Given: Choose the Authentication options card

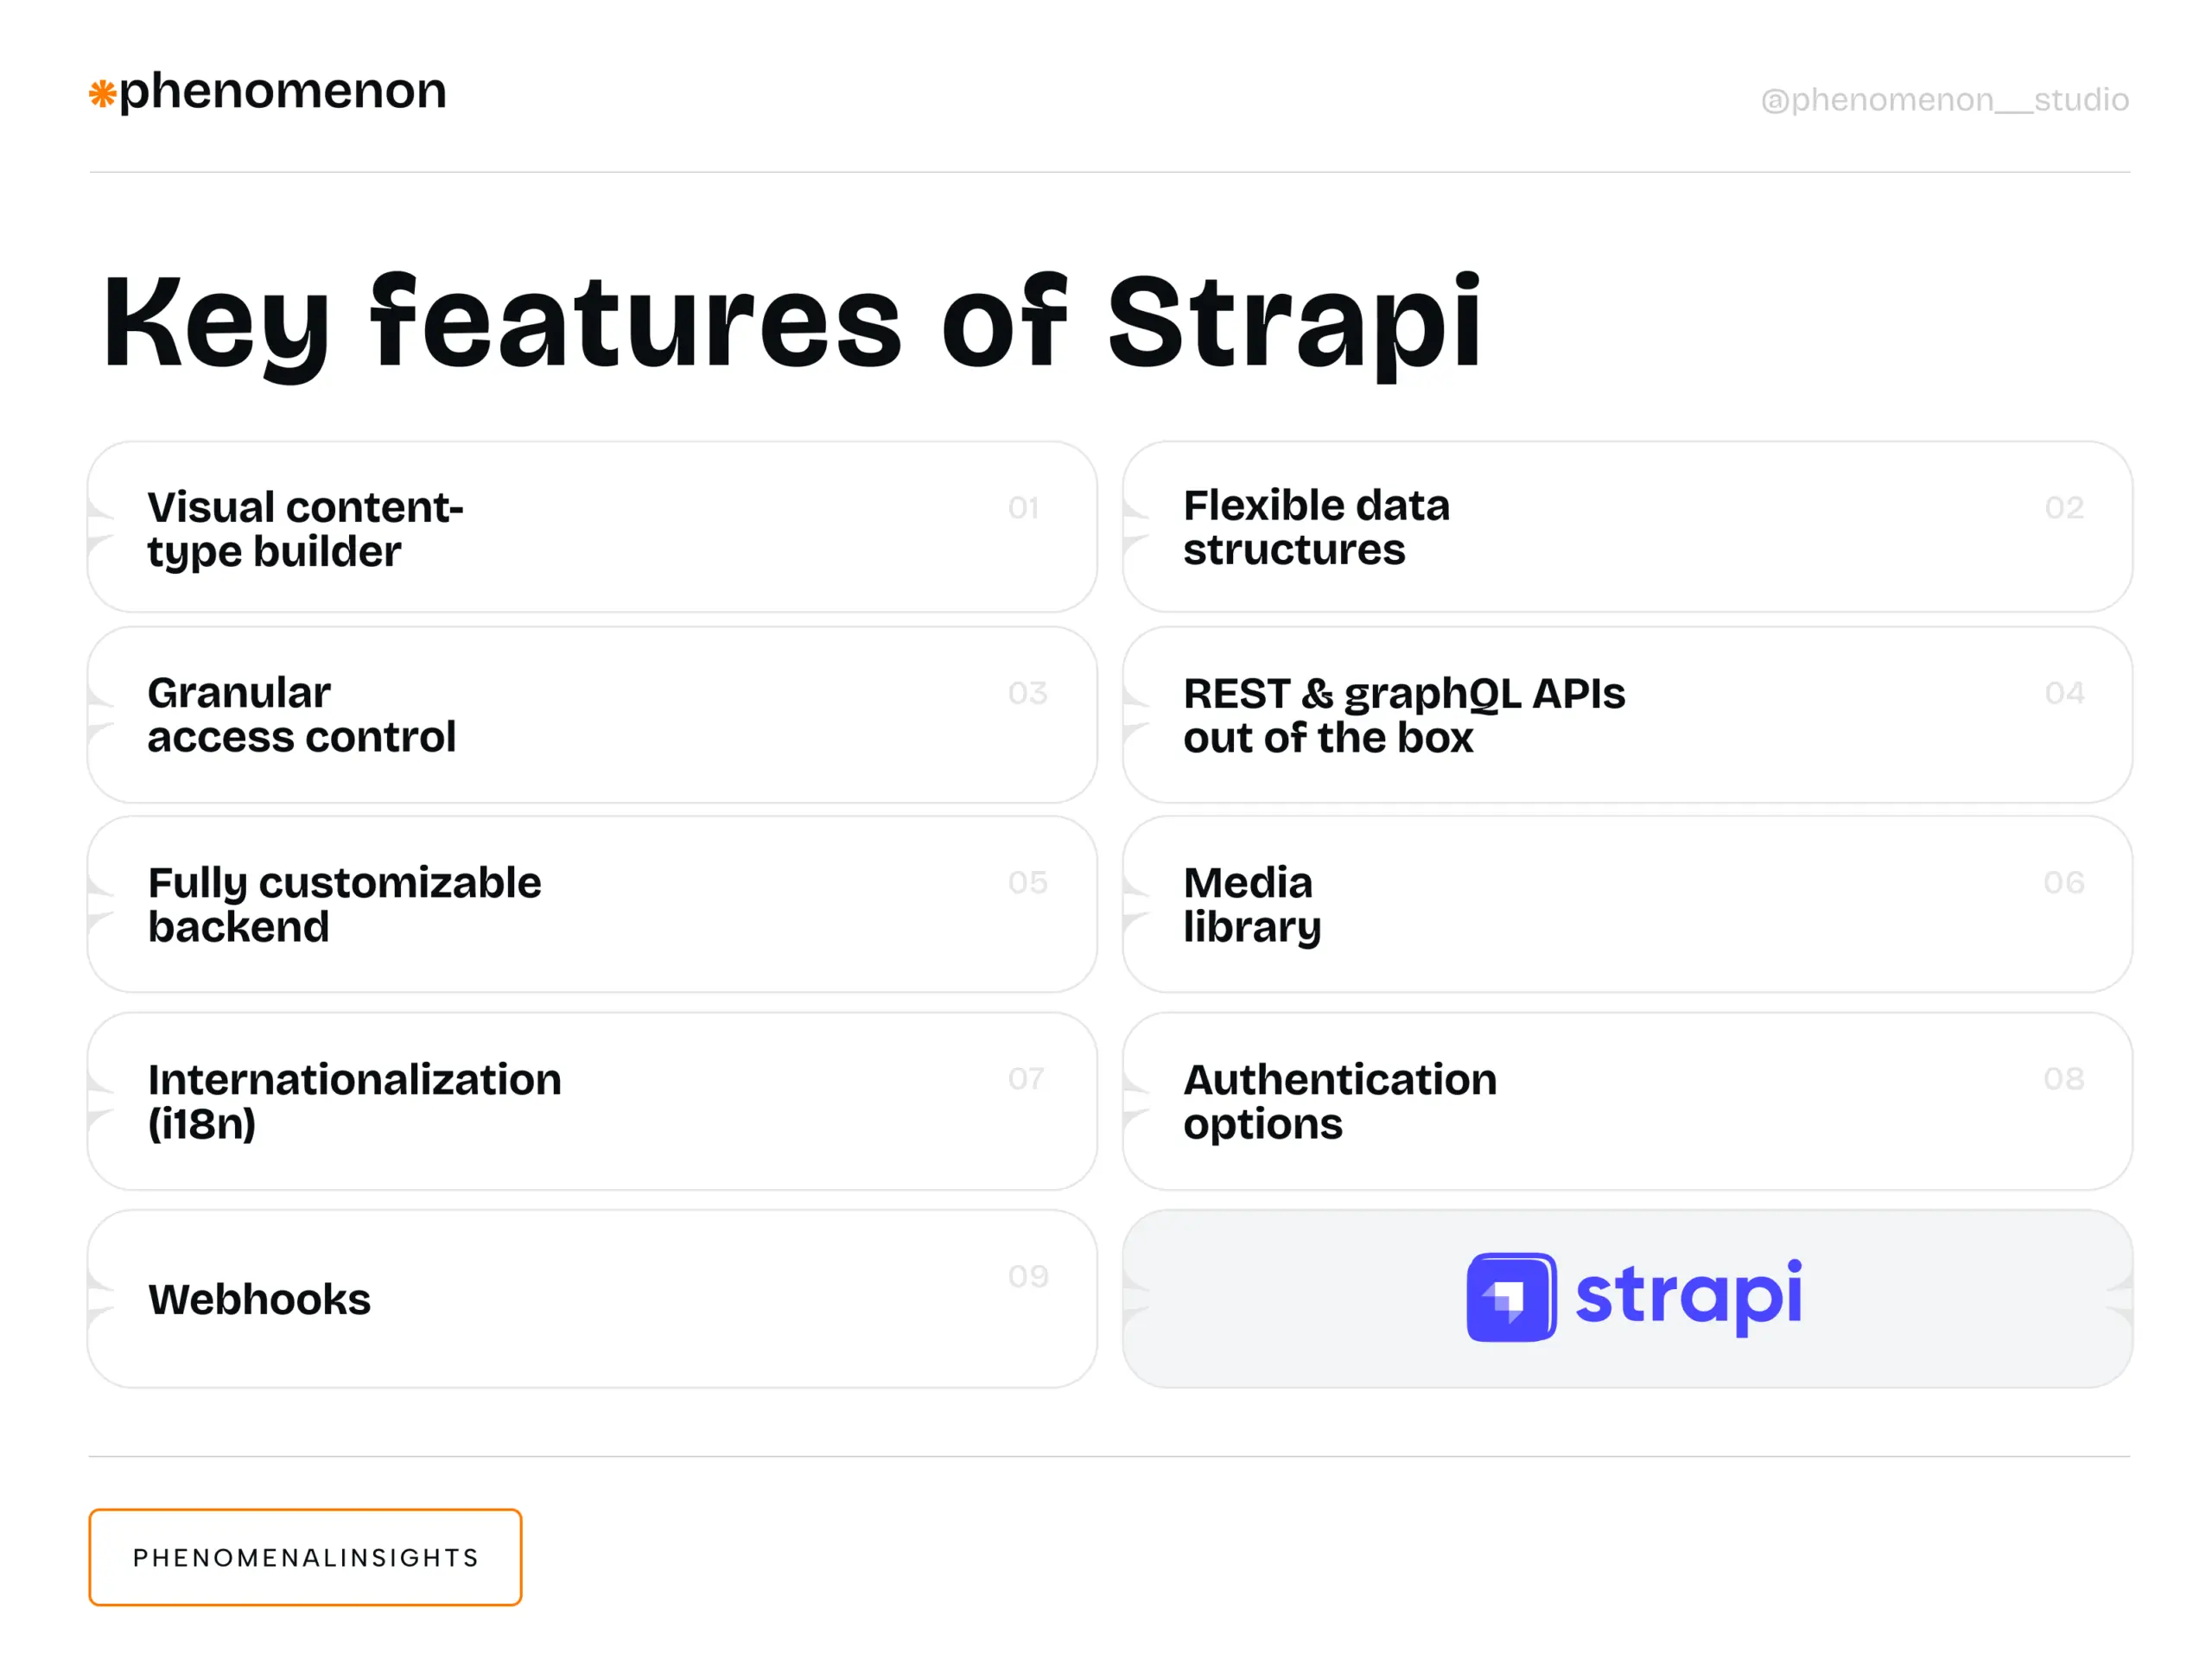Looking at the screenshot, I should (1627, 1101).
